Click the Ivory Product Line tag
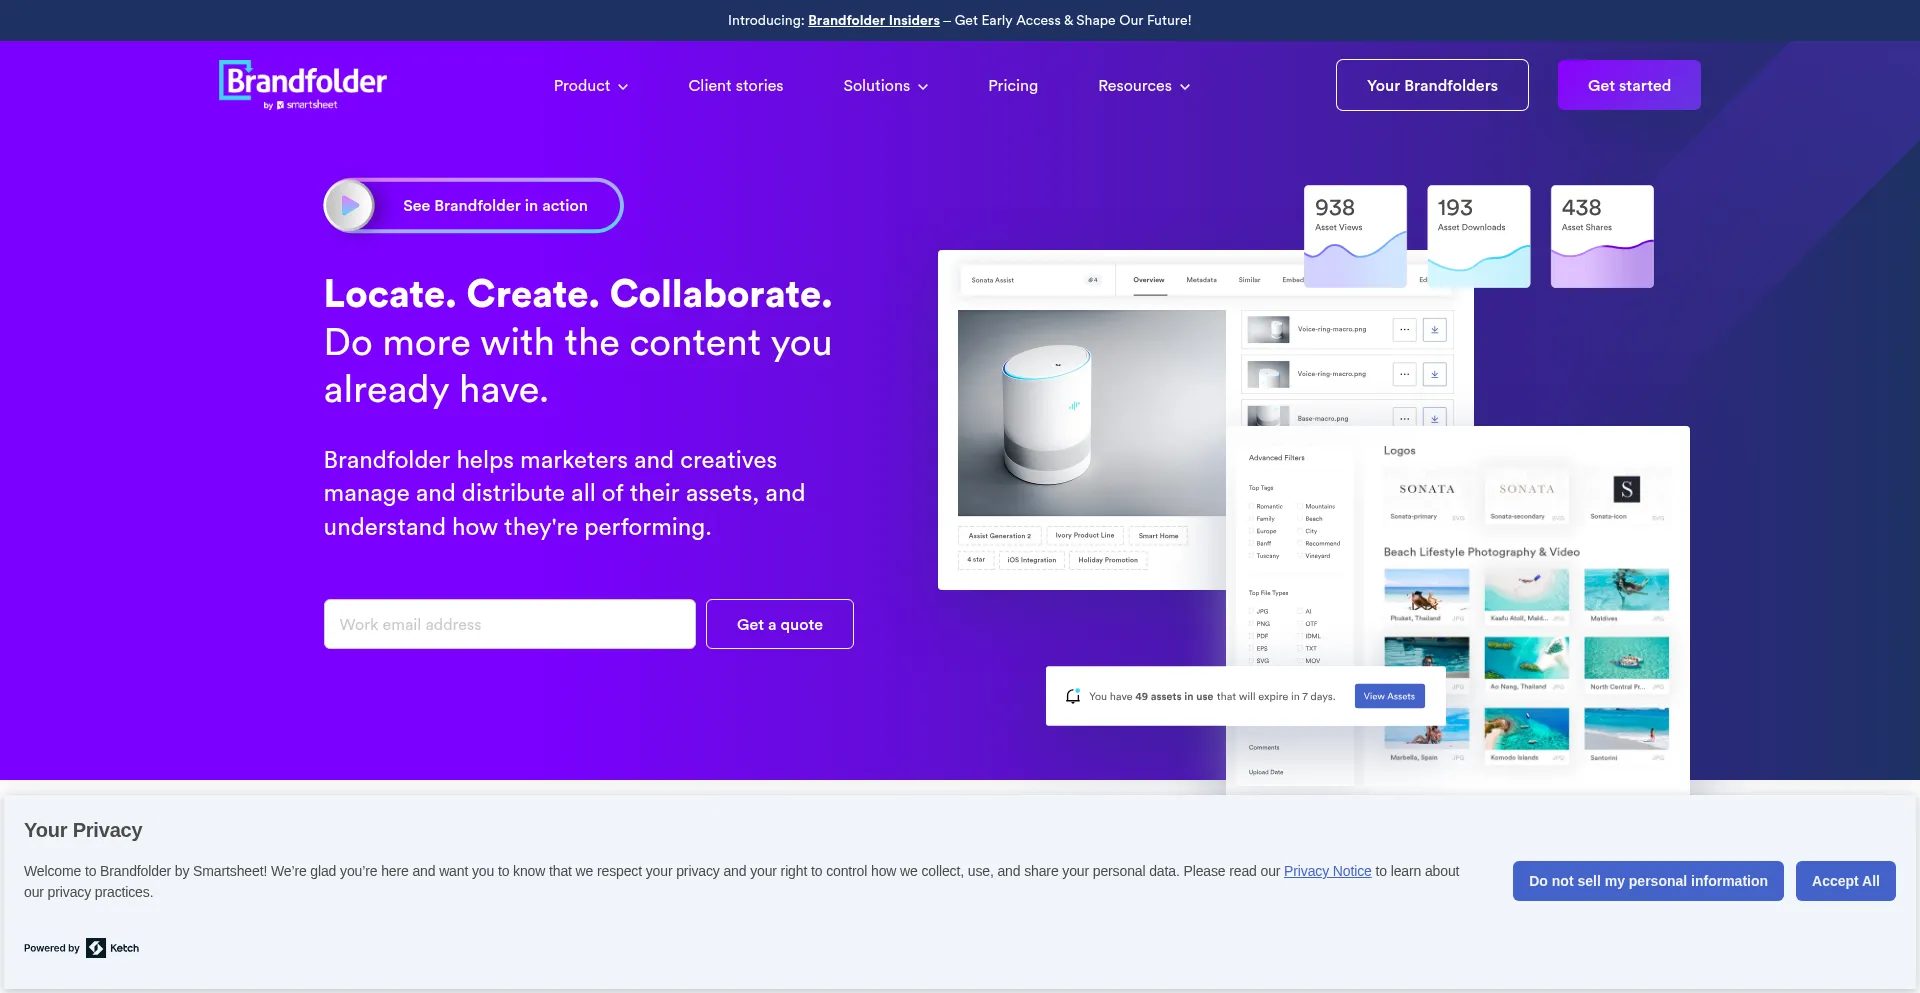The height and width of the screenshot is (993, 1920). coord(1085,536)
